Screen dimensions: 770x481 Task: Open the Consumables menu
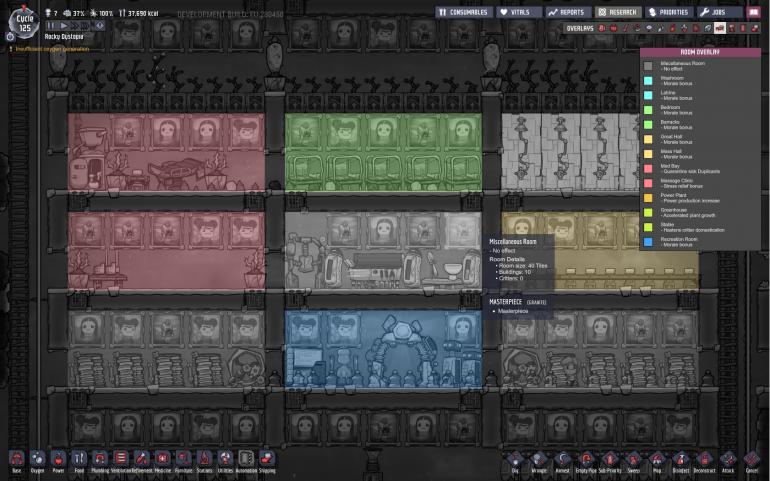[x=464, y=12]
